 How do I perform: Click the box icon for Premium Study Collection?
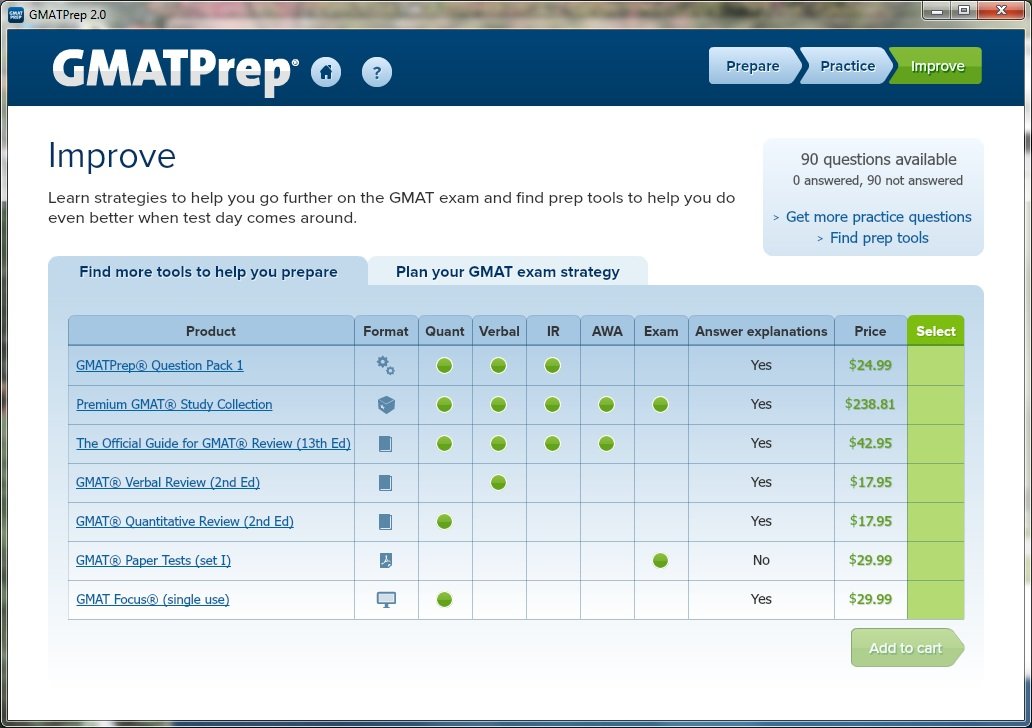(386, 405)
